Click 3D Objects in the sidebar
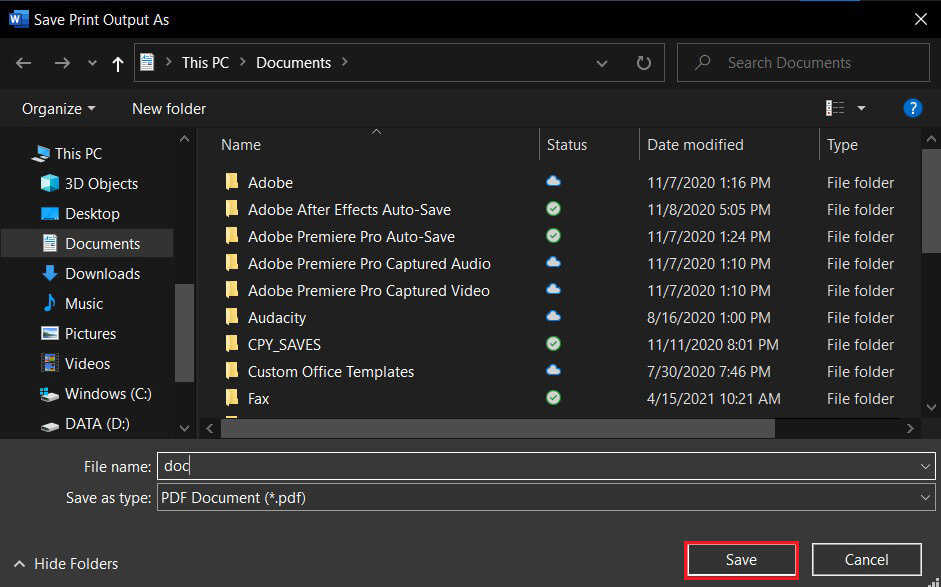Viewport: 941px width, 587px height. tap(101, 184)
